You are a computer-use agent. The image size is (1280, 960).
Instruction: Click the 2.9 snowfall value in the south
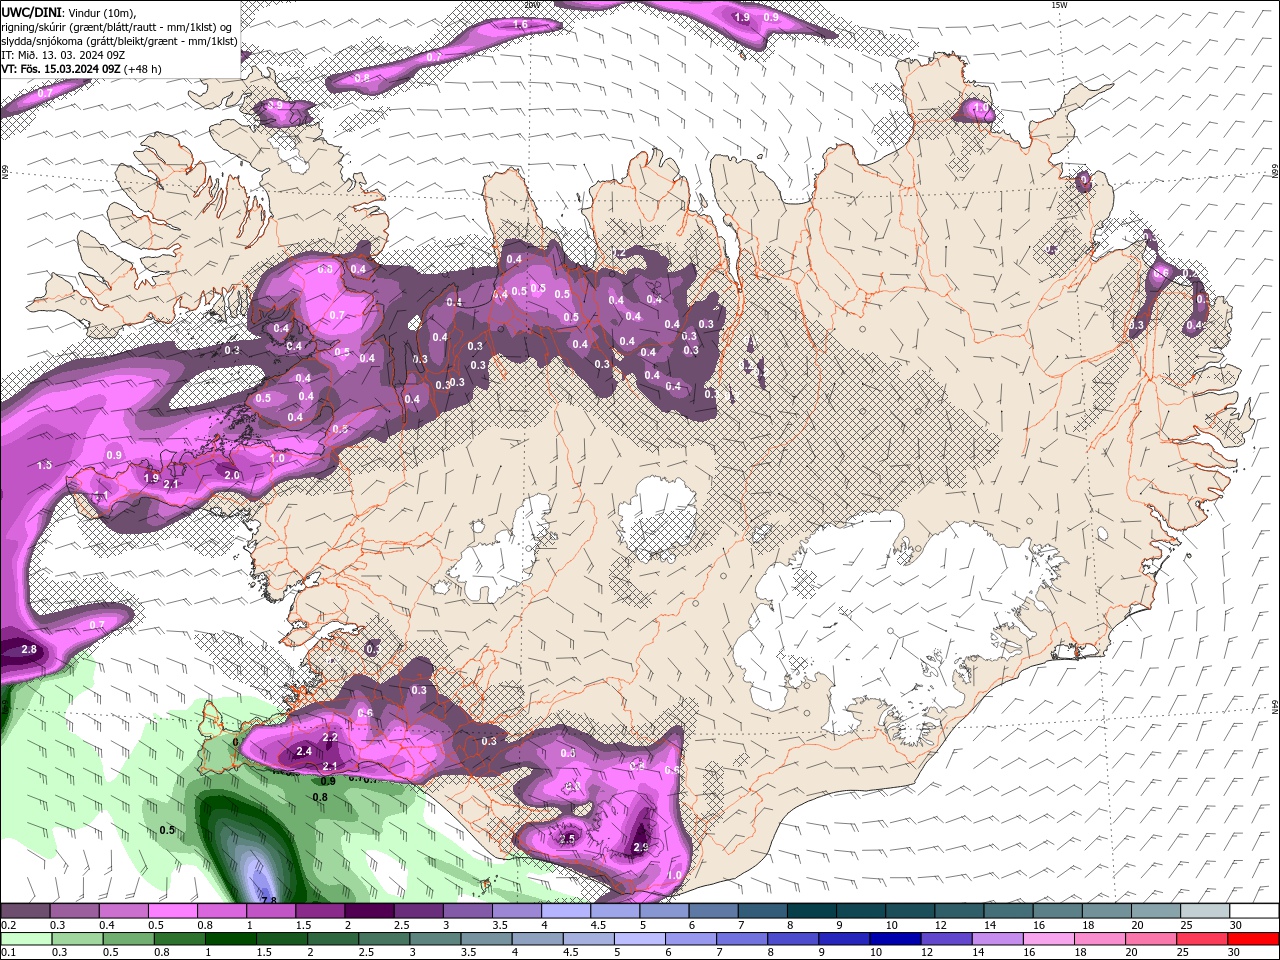tap(642, 847)
